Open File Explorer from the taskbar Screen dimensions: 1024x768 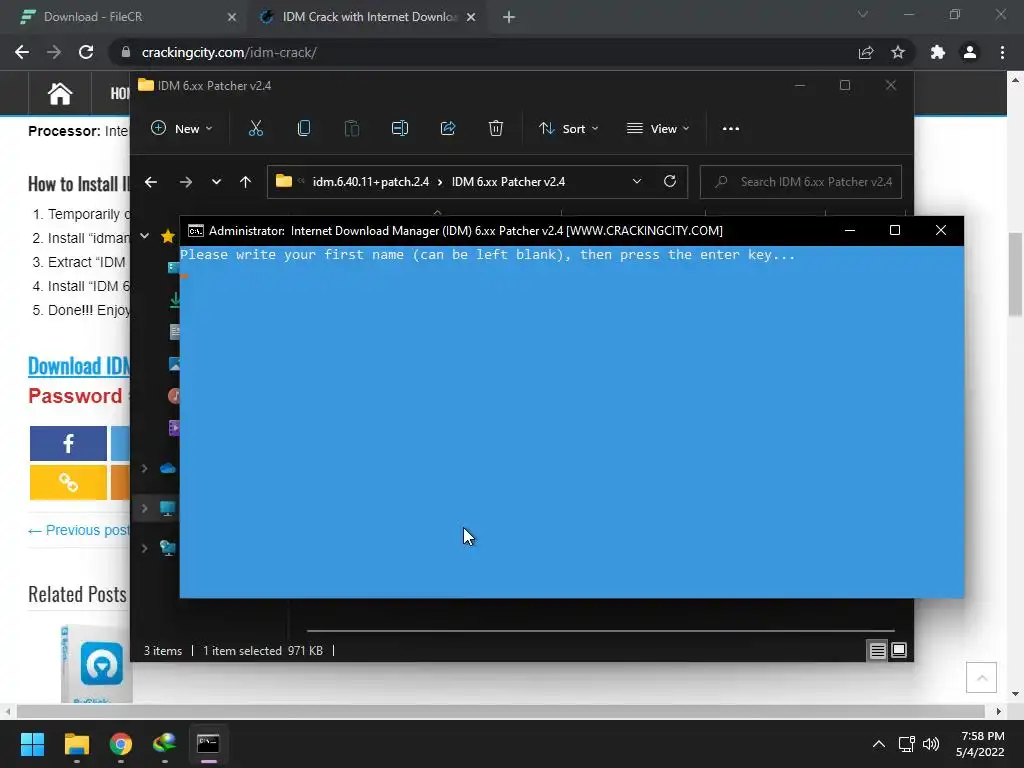point(76,744)
